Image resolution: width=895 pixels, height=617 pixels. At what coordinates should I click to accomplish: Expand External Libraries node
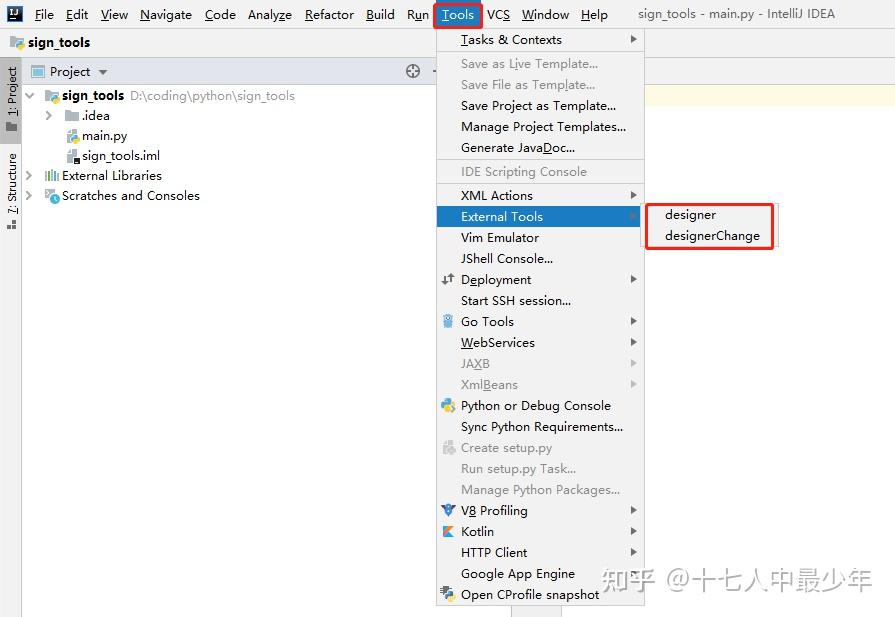click(29, 175)
